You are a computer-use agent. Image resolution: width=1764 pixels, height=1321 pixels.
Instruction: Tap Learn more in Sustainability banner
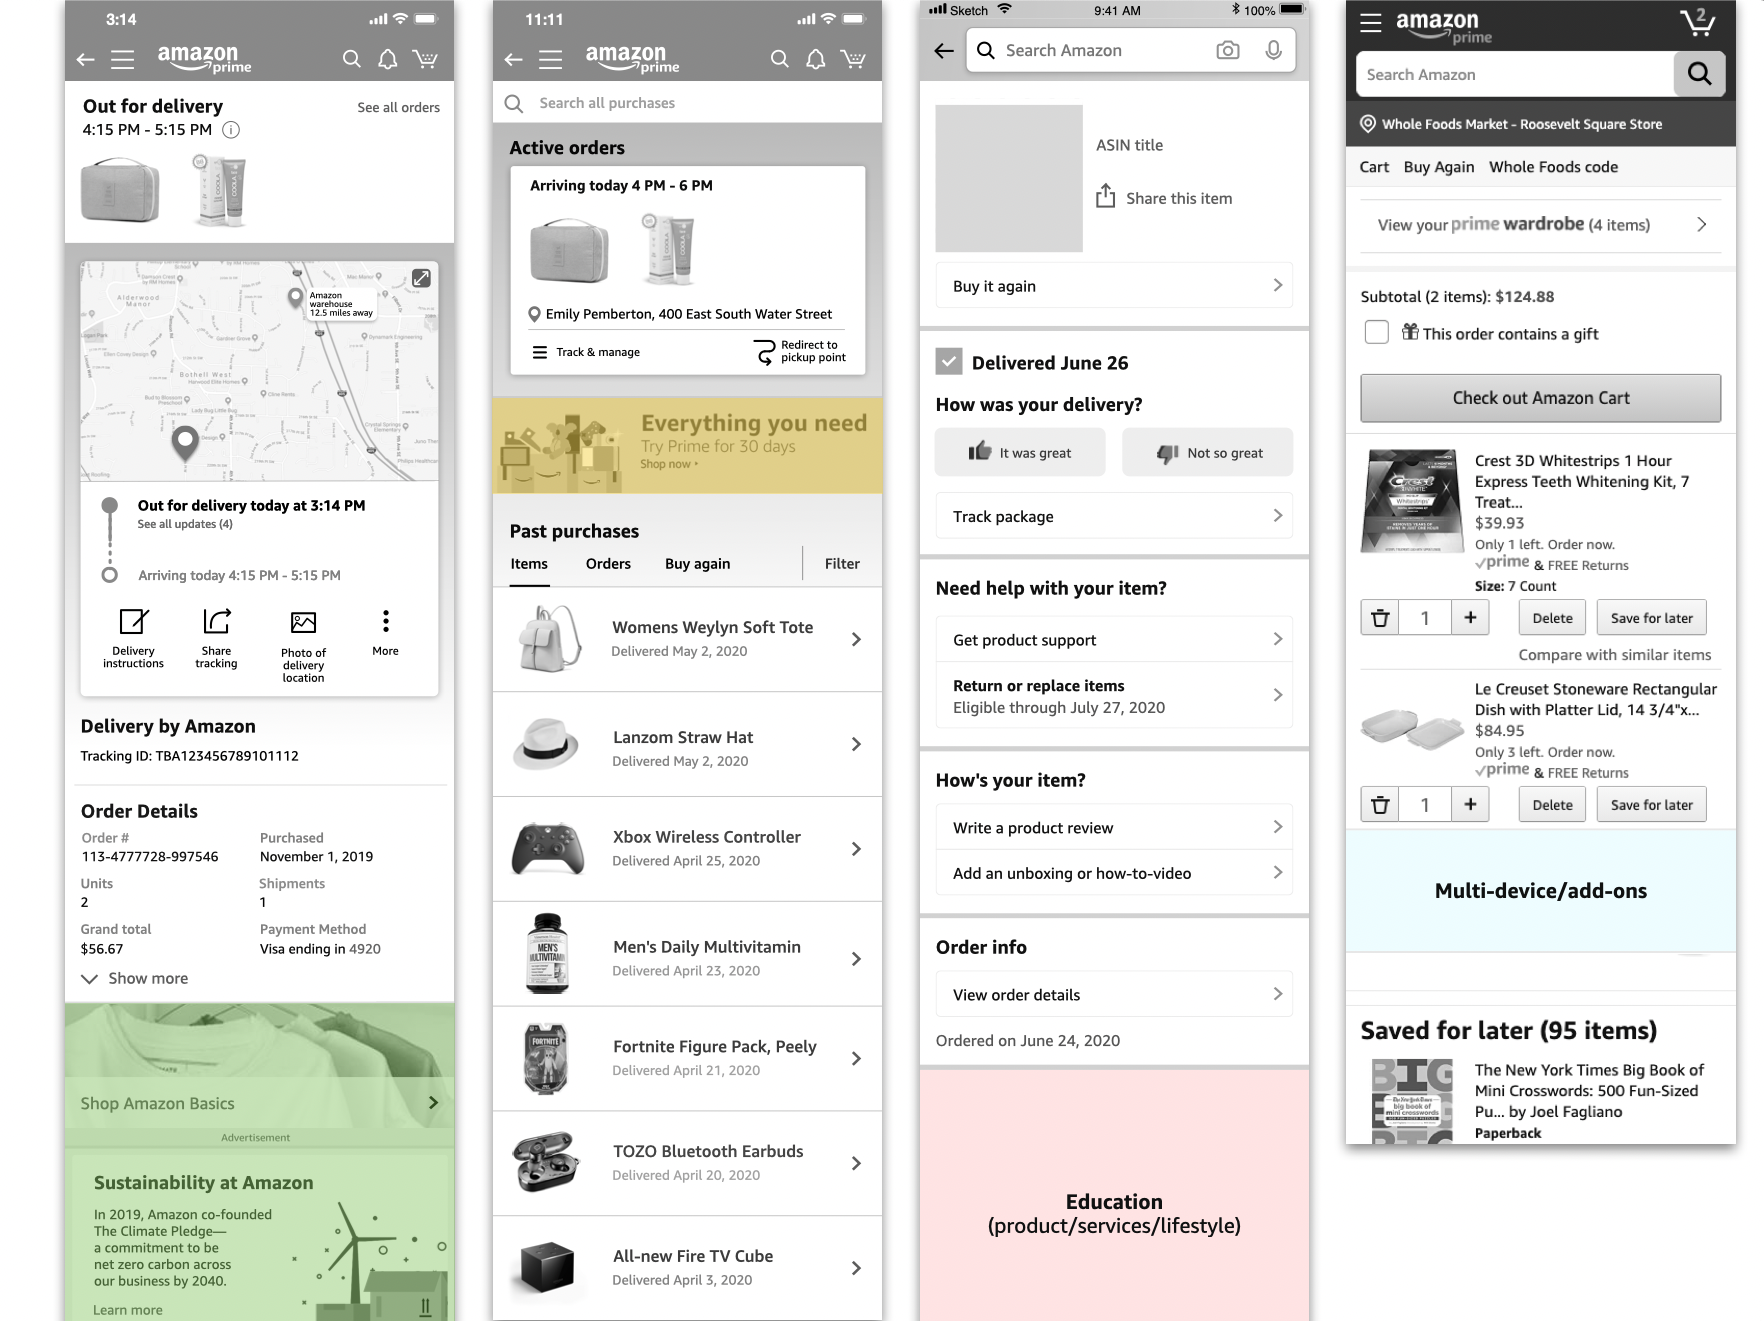(x=127, y=1310)
